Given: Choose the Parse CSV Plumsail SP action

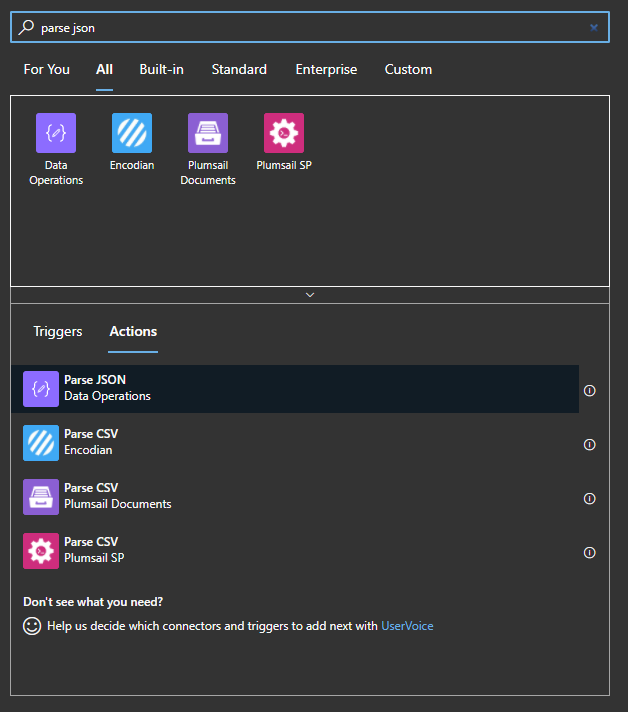Looking at the screenshot, I should [295, 551].
